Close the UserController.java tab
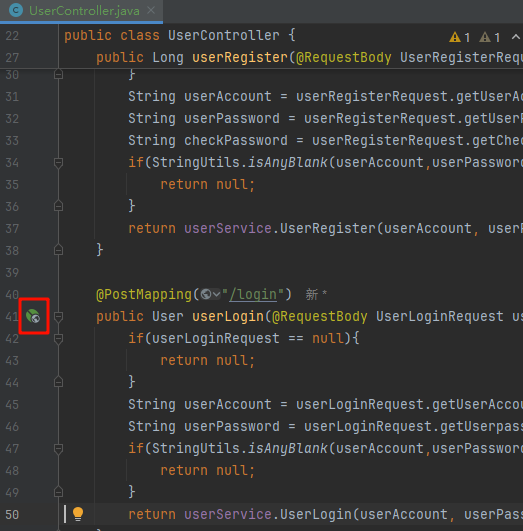The height and width of the screenshot is (531, 523). coord(151,10)
